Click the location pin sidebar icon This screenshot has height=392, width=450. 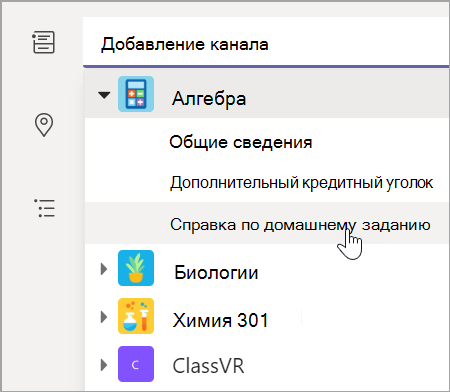coord(44,125)
